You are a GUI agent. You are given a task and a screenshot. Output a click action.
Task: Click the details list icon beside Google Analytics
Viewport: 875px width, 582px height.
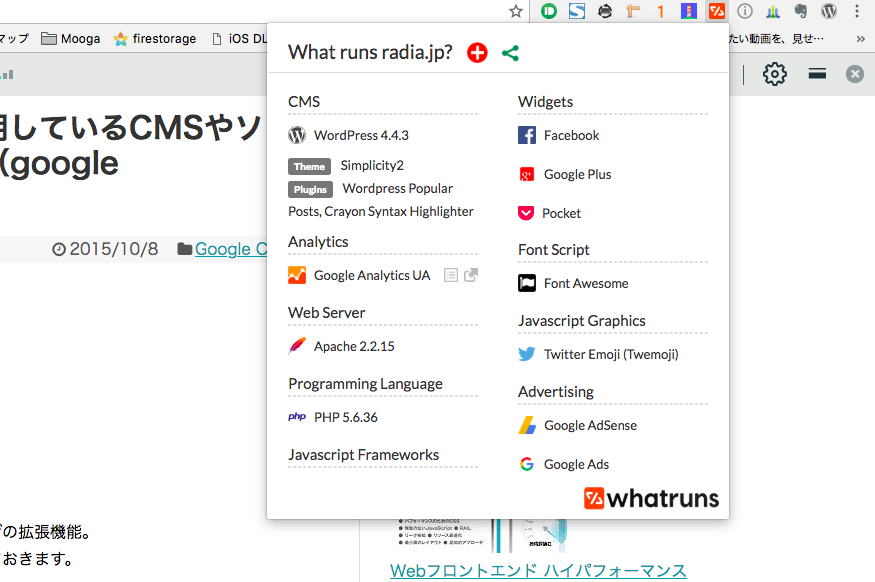[451, 275]
